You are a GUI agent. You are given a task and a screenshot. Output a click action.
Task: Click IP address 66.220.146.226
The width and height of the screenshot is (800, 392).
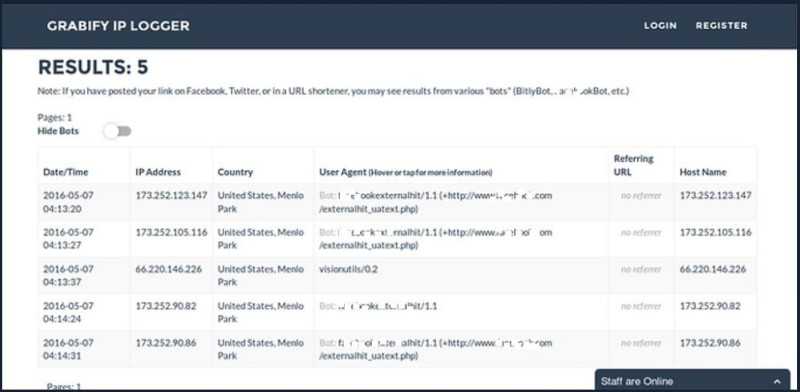pyautogui.click(x=168, y=269)
